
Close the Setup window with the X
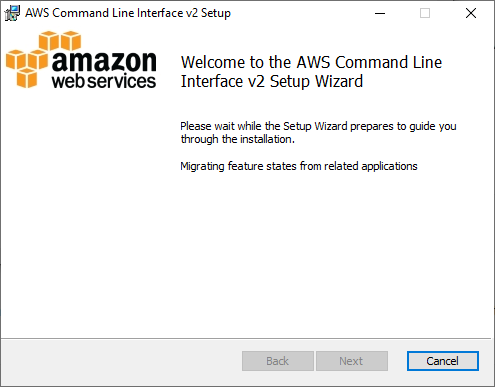click(471, 13)
